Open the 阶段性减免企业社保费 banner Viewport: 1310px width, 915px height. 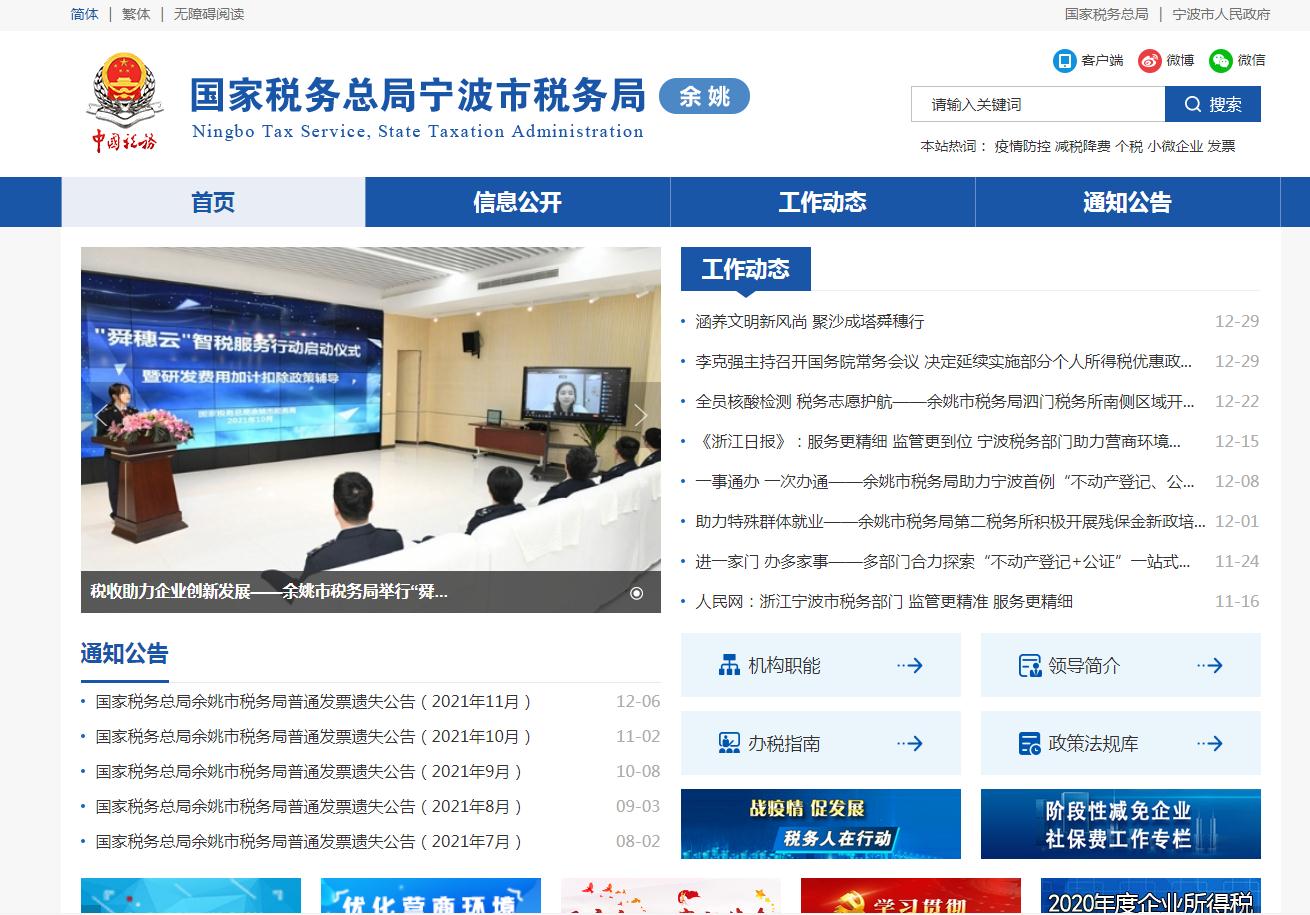tap(1121, 824)
